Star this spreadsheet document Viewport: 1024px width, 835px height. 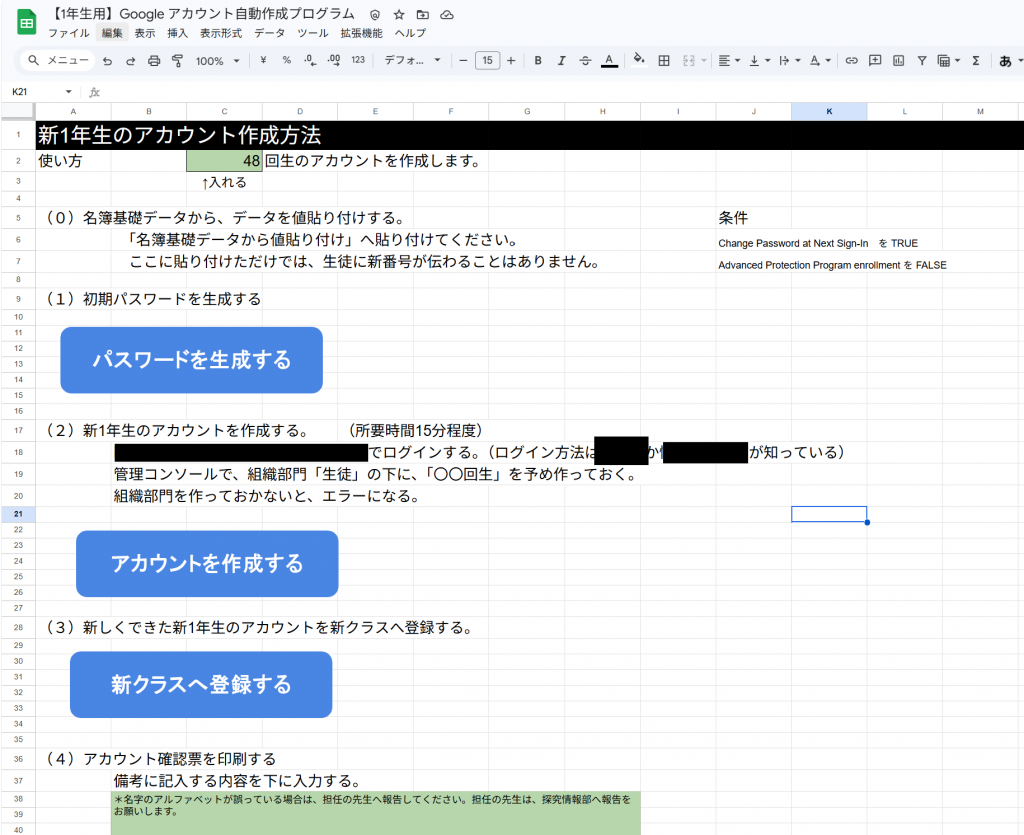[399, 14]
